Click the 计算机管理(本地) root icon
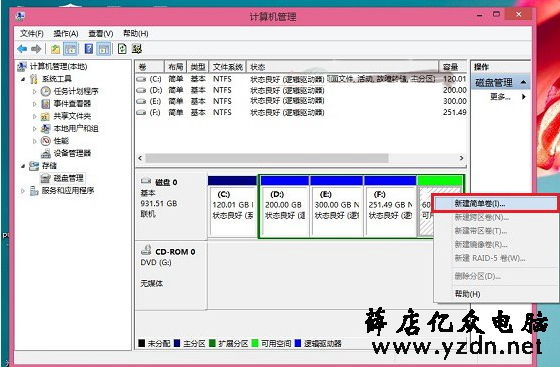Image resolution: width=560 pixels, height=367 pixels. coord(22,66)
